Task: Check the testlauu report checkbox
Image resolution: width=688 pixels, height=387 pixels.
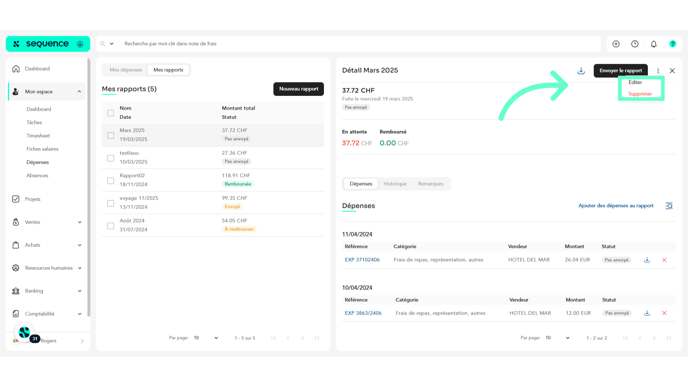Action: click(111, 158)
